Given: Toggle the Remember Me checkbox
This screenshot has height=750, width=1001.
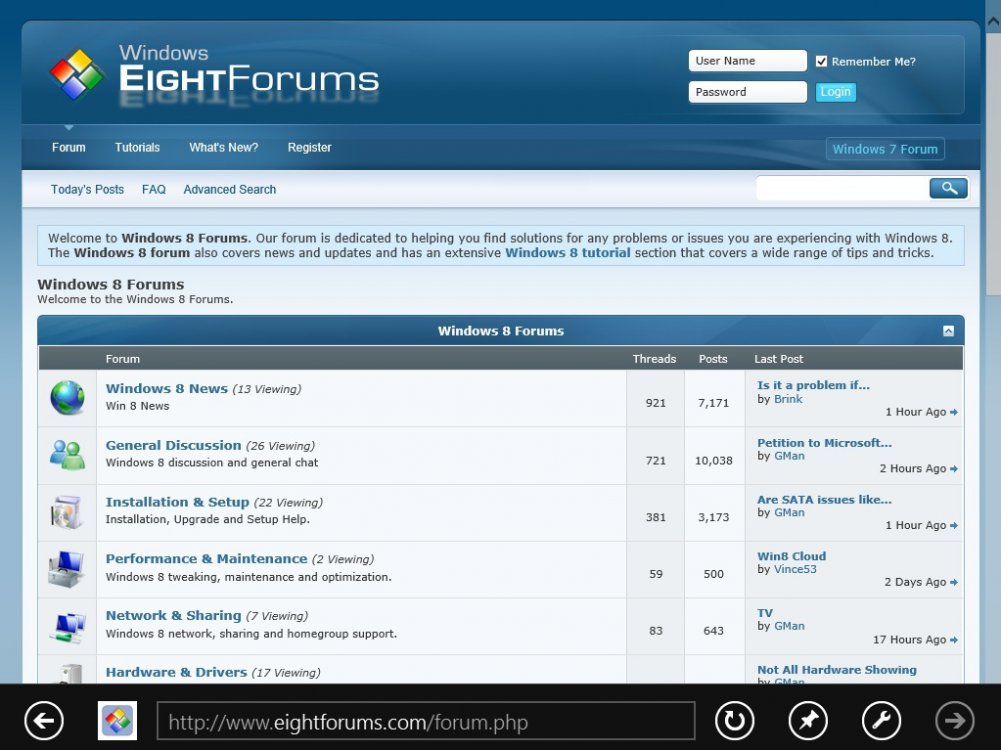Looking at the screenshot, I should (x=821, y=61).
